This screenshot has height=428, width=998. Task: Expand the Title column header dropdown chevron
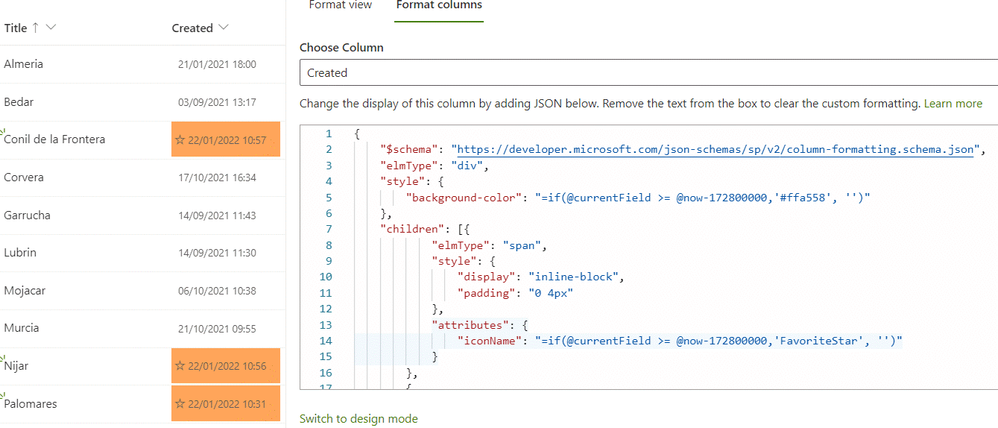coord(51,28)
